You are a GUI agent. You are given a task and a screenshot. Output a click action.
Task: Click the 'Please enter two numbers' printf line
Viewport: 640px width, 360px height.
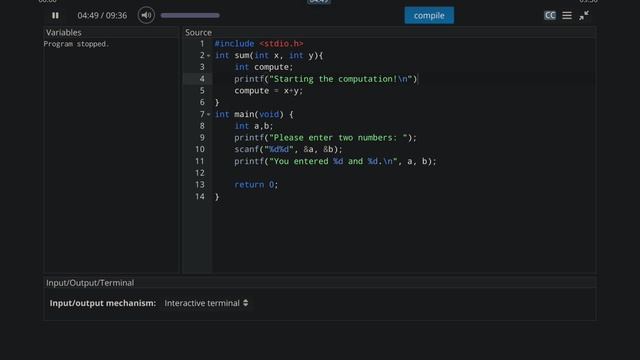(x=325, y=138)
